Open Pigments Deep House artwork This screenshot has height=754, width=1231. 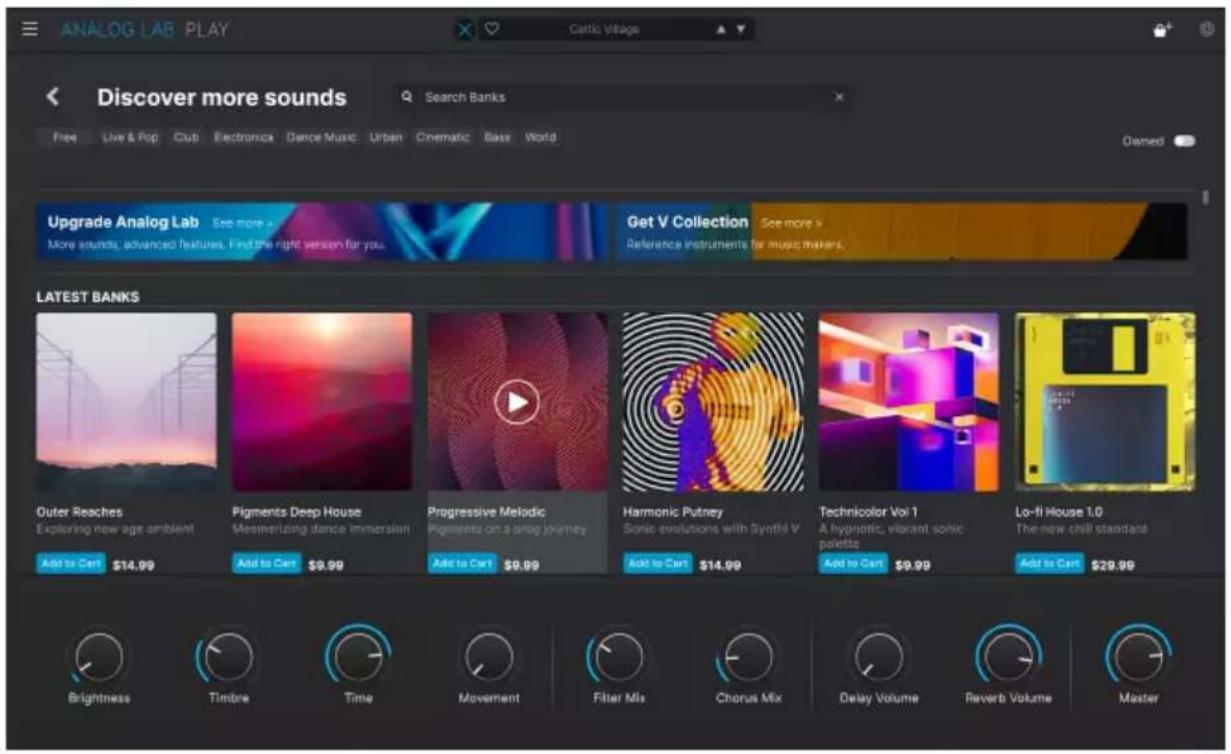[x=322, y=402]
